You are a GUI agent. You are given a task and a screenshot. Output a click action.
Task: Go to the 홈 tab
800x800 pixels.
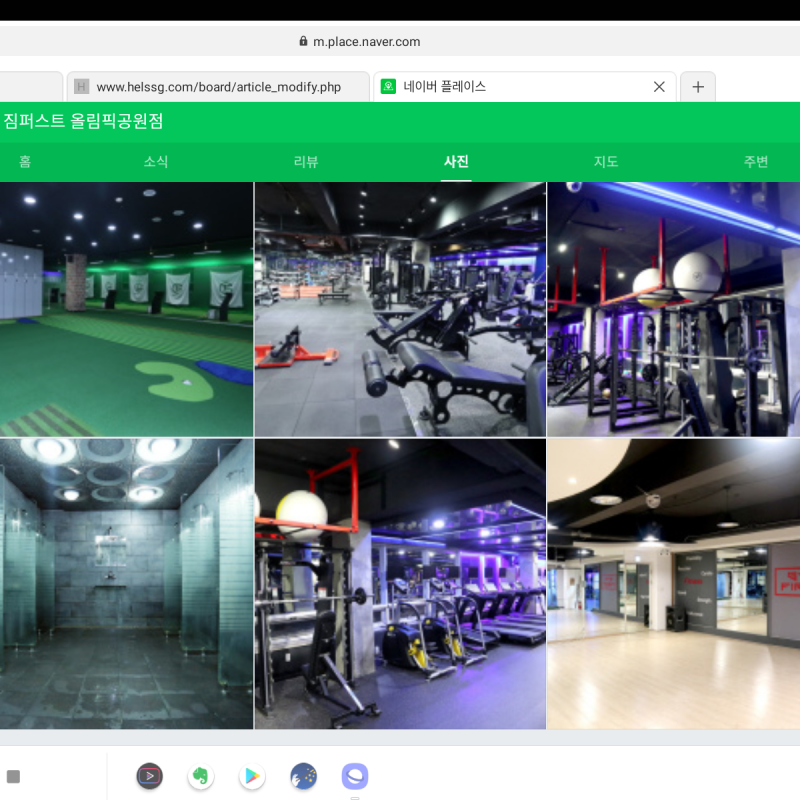pyautogui.click(x=25, y=162)
